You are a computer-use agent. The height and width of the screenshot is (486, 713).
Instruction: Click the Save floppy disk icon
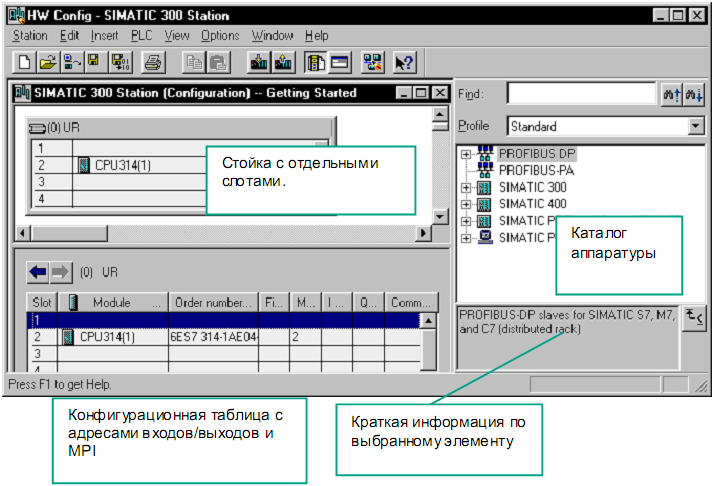[x=94, y=62]
